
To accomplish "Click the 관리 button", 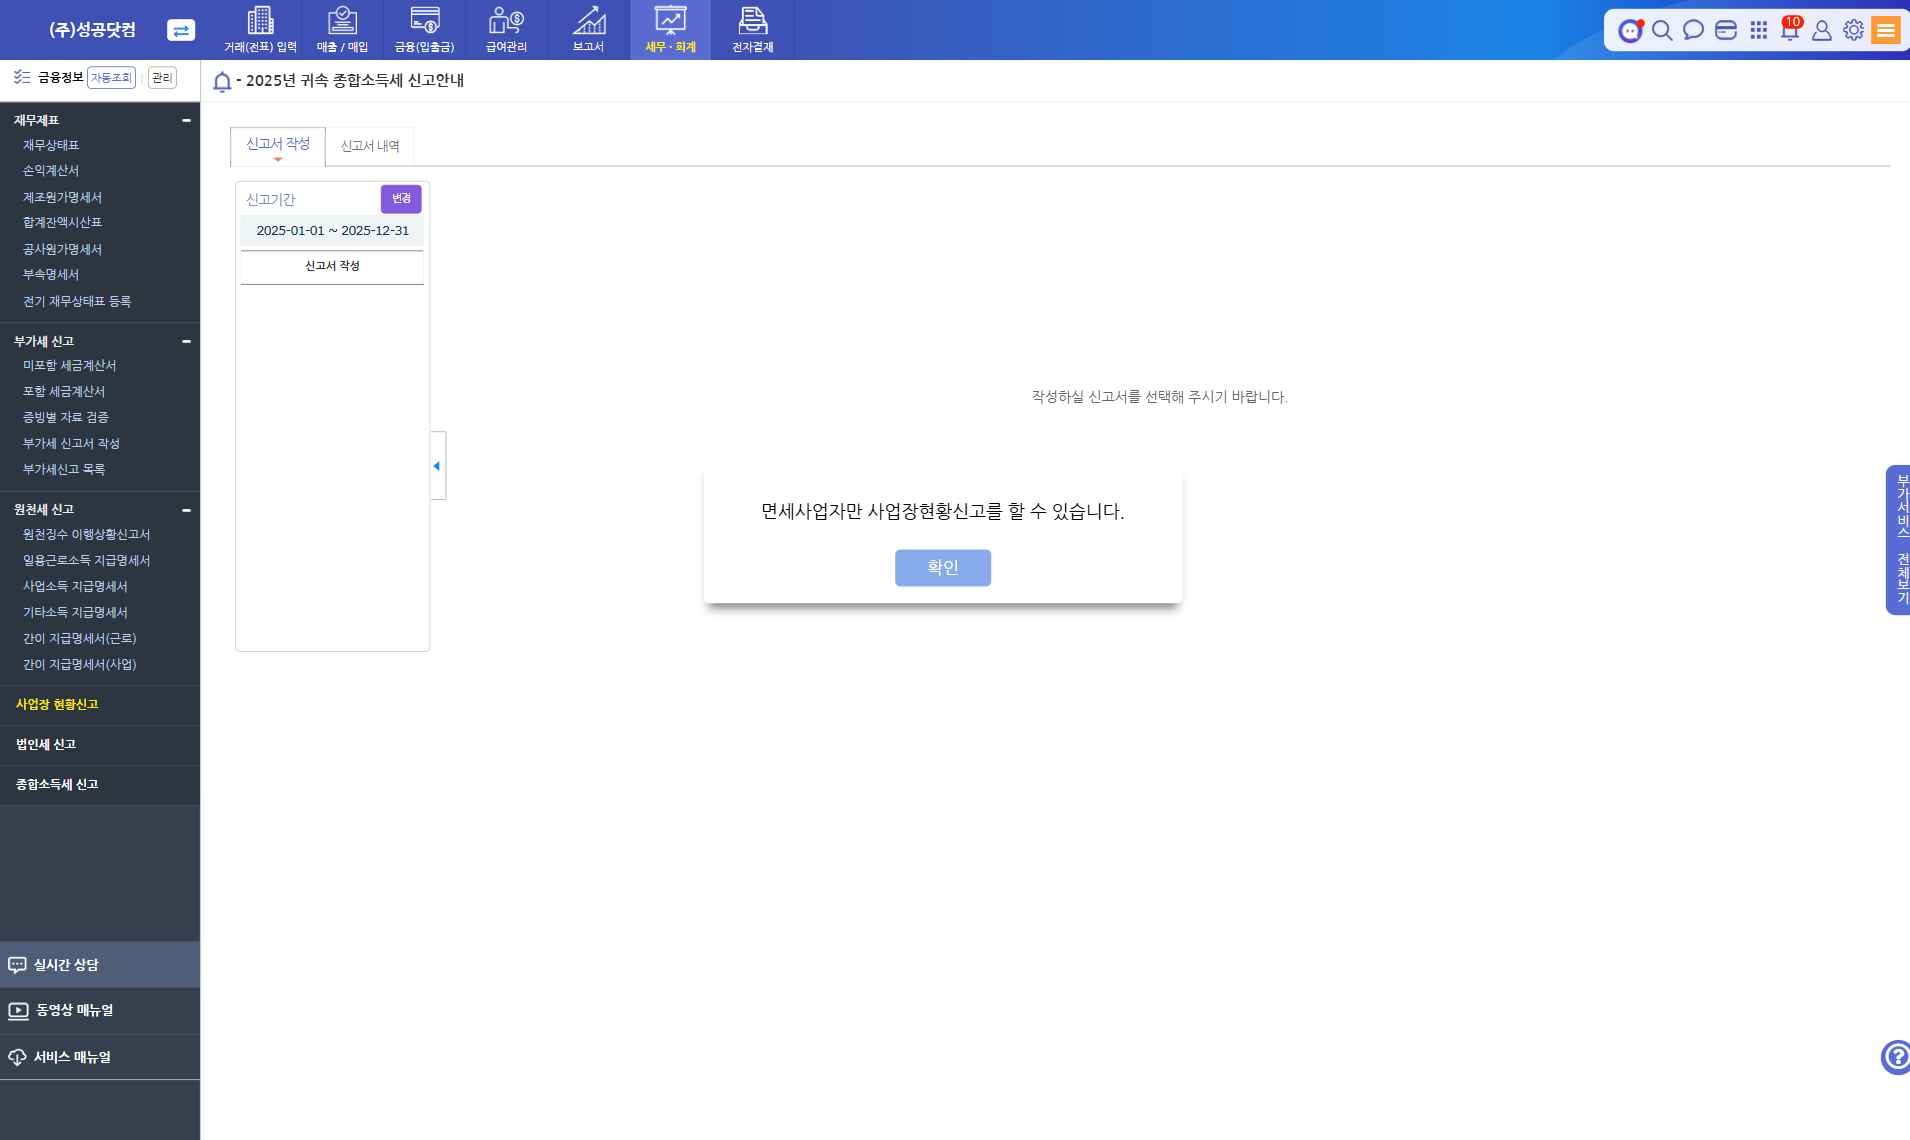I will [162, 78].
